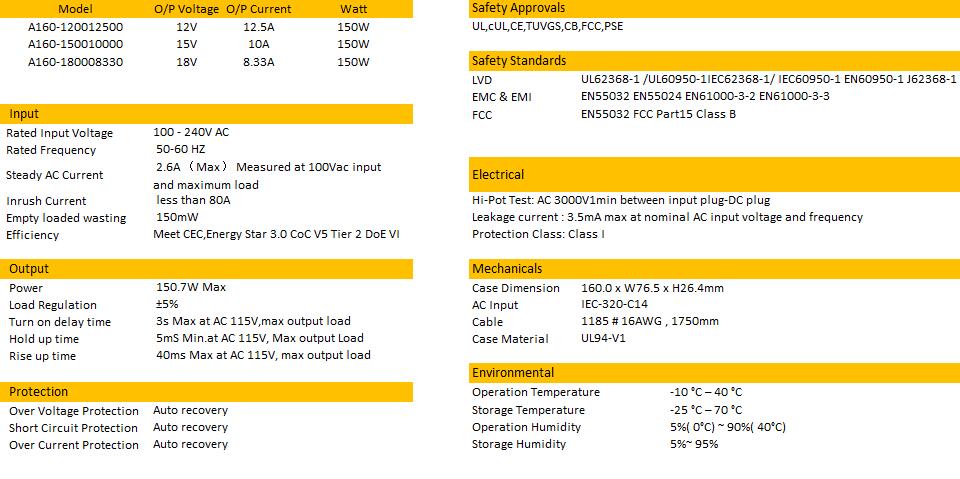Select the 'Hi-Pot Test' line
Screen dimensions: 960x479
click(621, 200)
